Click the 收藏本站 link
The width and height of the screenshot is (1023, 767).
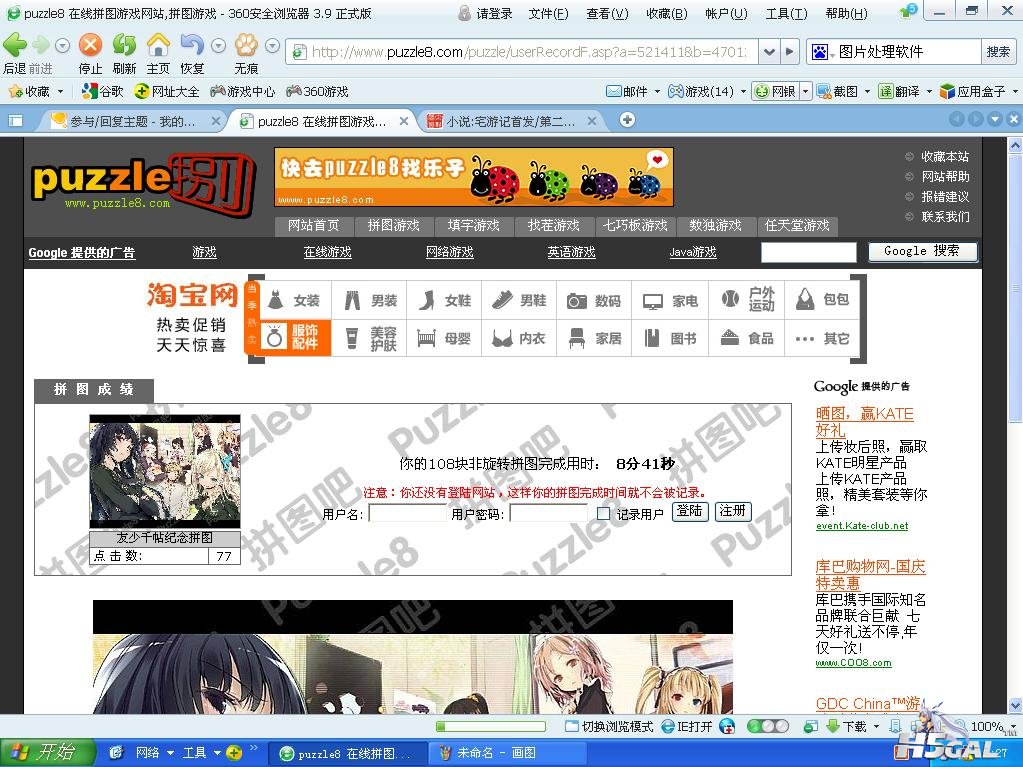coord(945,157)
